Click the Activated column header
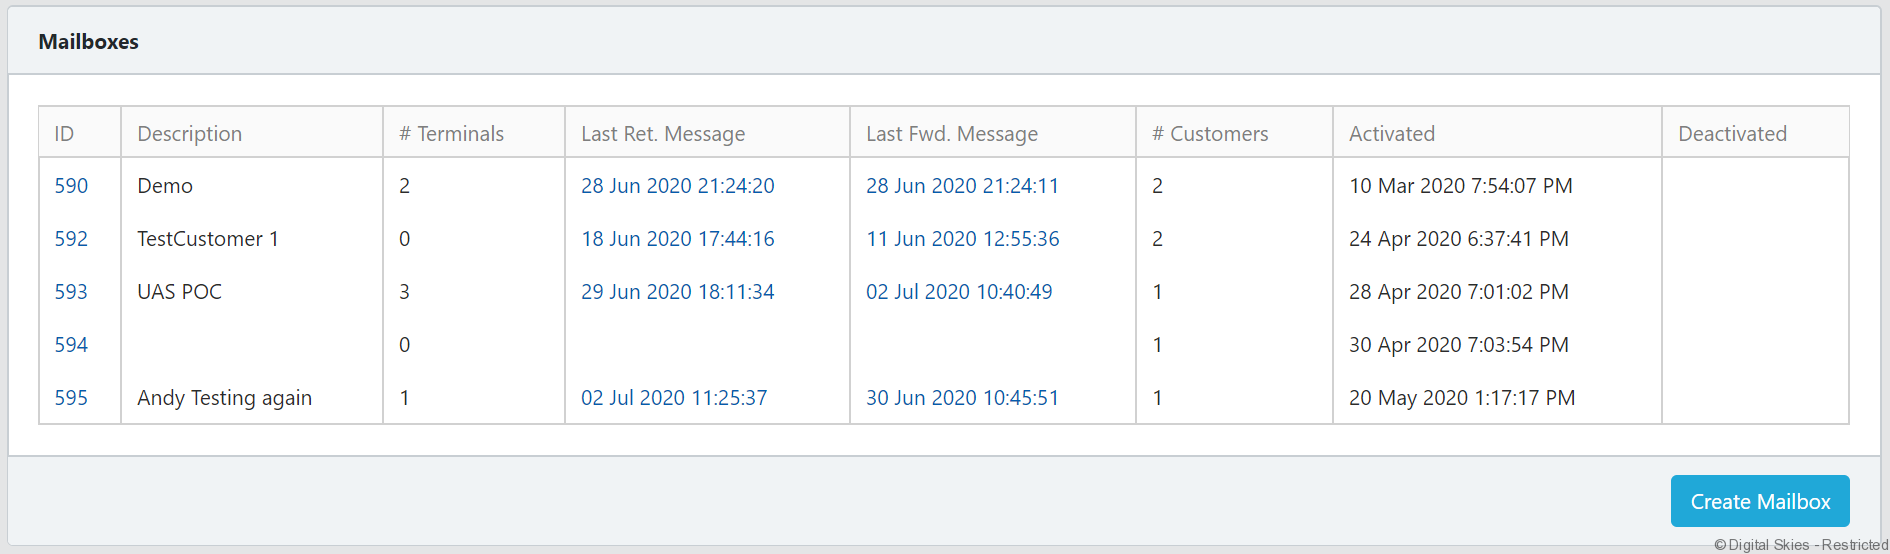The width and height of the screenshot is (1890, 554). tap(1391, 134)
